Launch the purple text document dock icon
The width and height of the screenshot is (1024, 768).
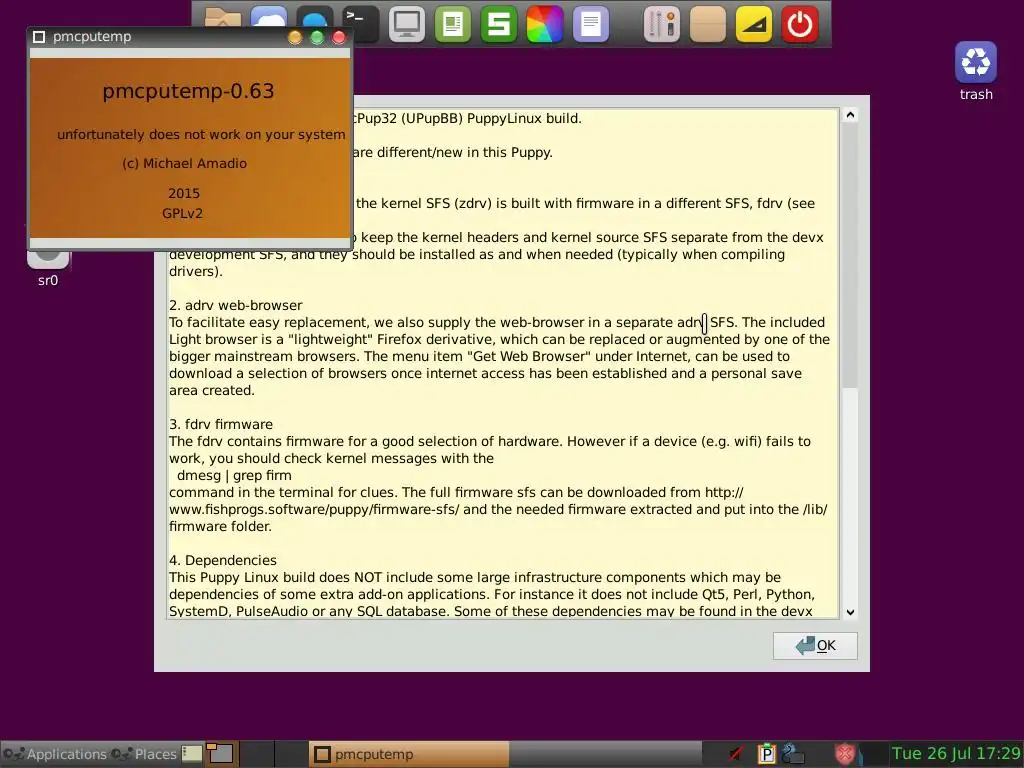(590, 24)
